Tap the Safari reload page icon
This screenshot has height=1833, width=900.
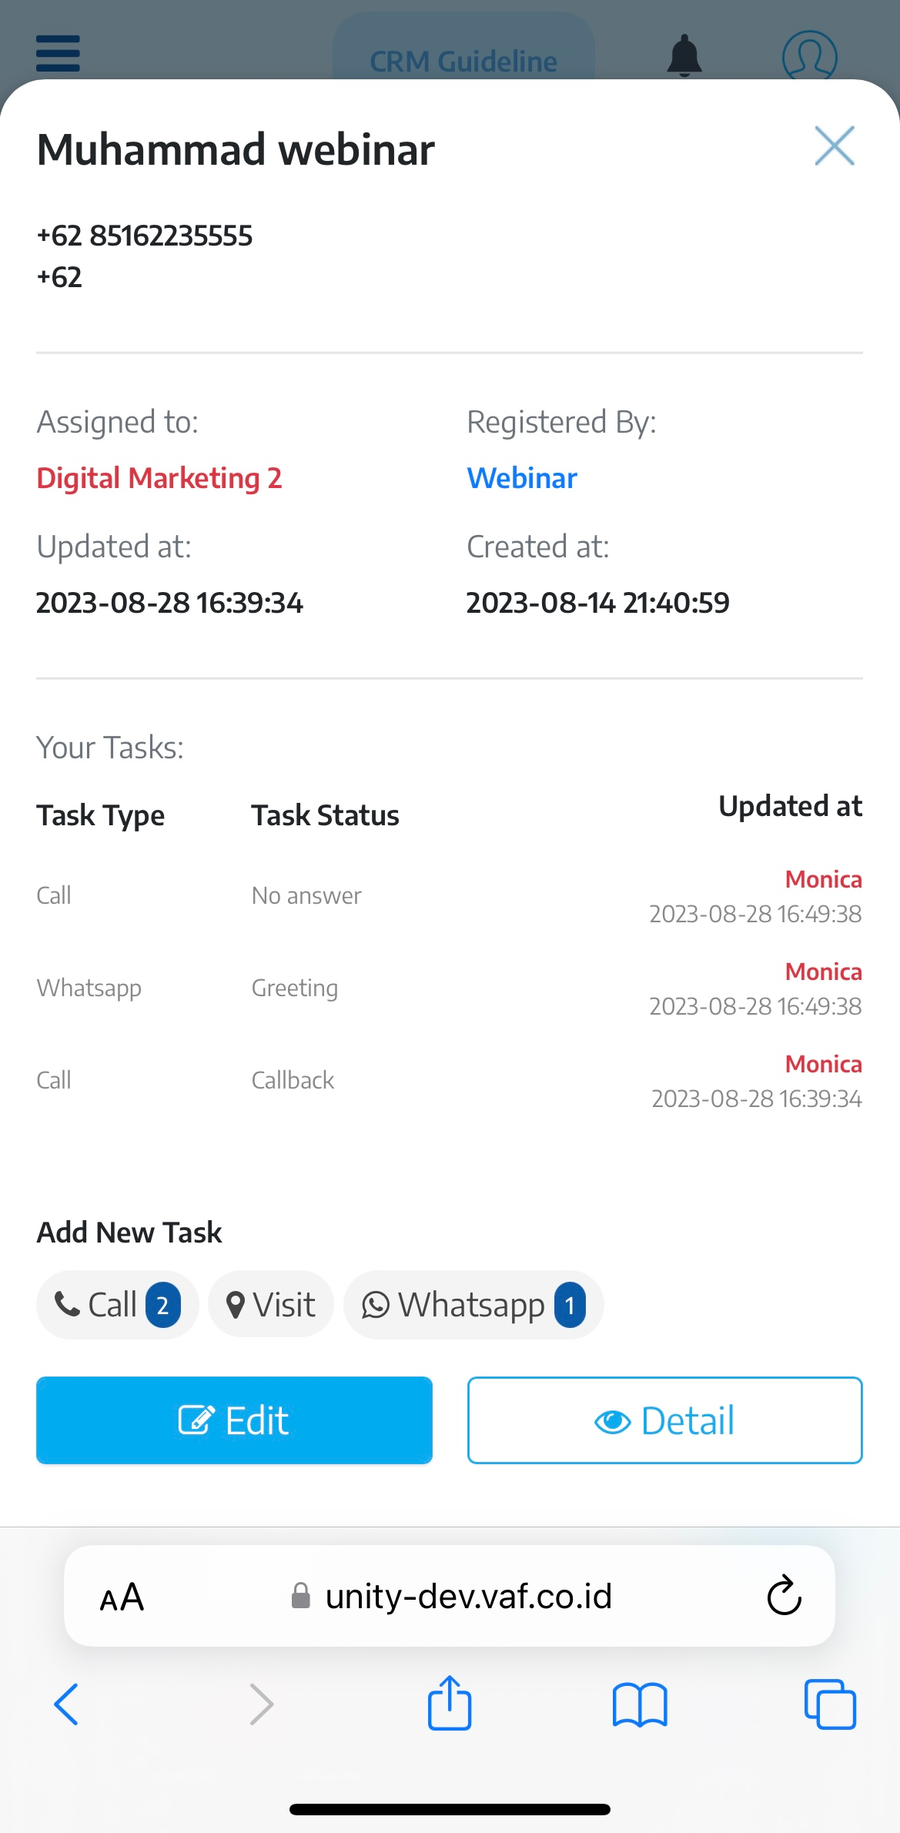click(784, 1596)
